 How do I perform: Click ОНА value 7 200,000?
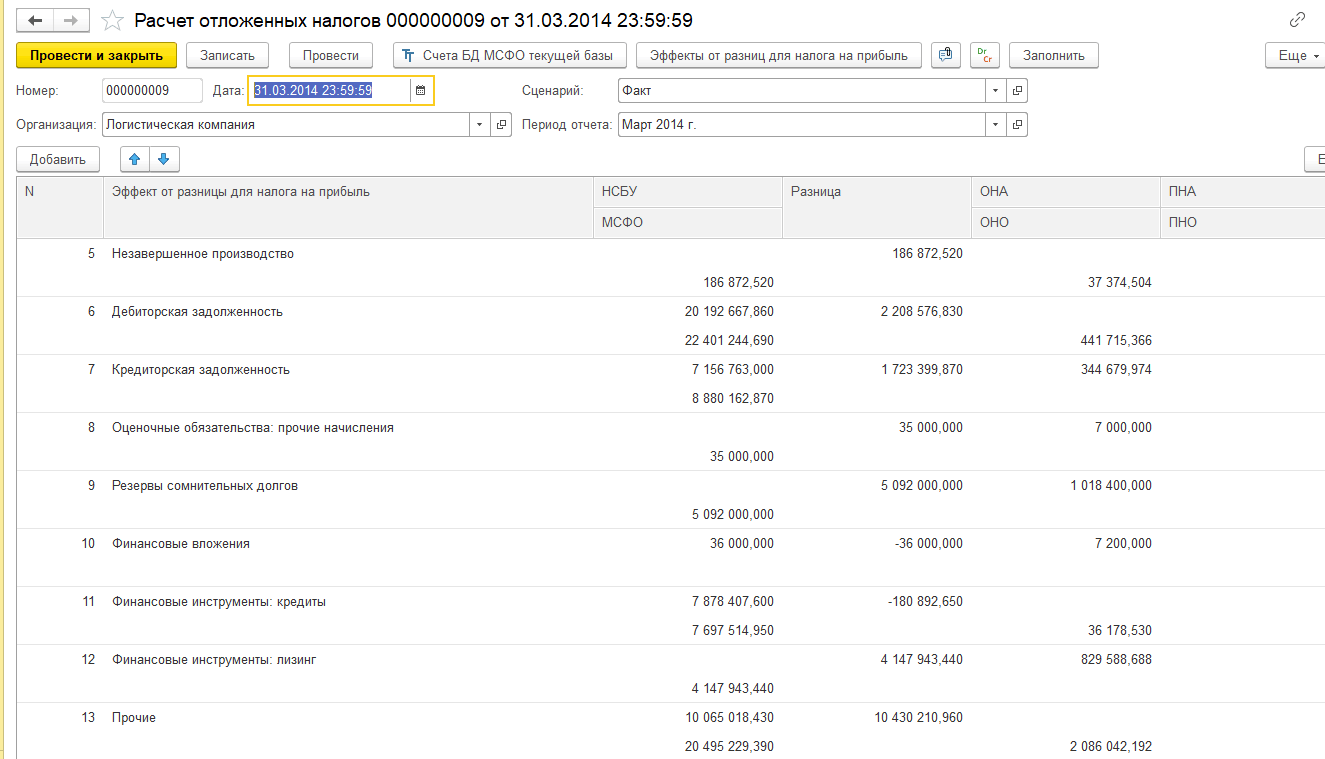(x=1123, y=544)
